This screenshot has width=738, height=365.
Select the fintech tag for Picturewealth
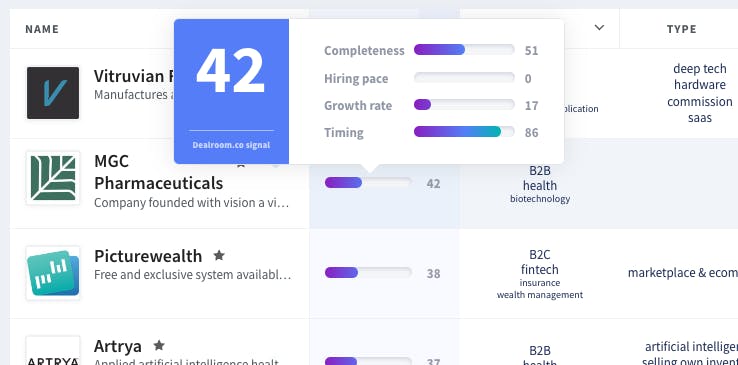540,270
